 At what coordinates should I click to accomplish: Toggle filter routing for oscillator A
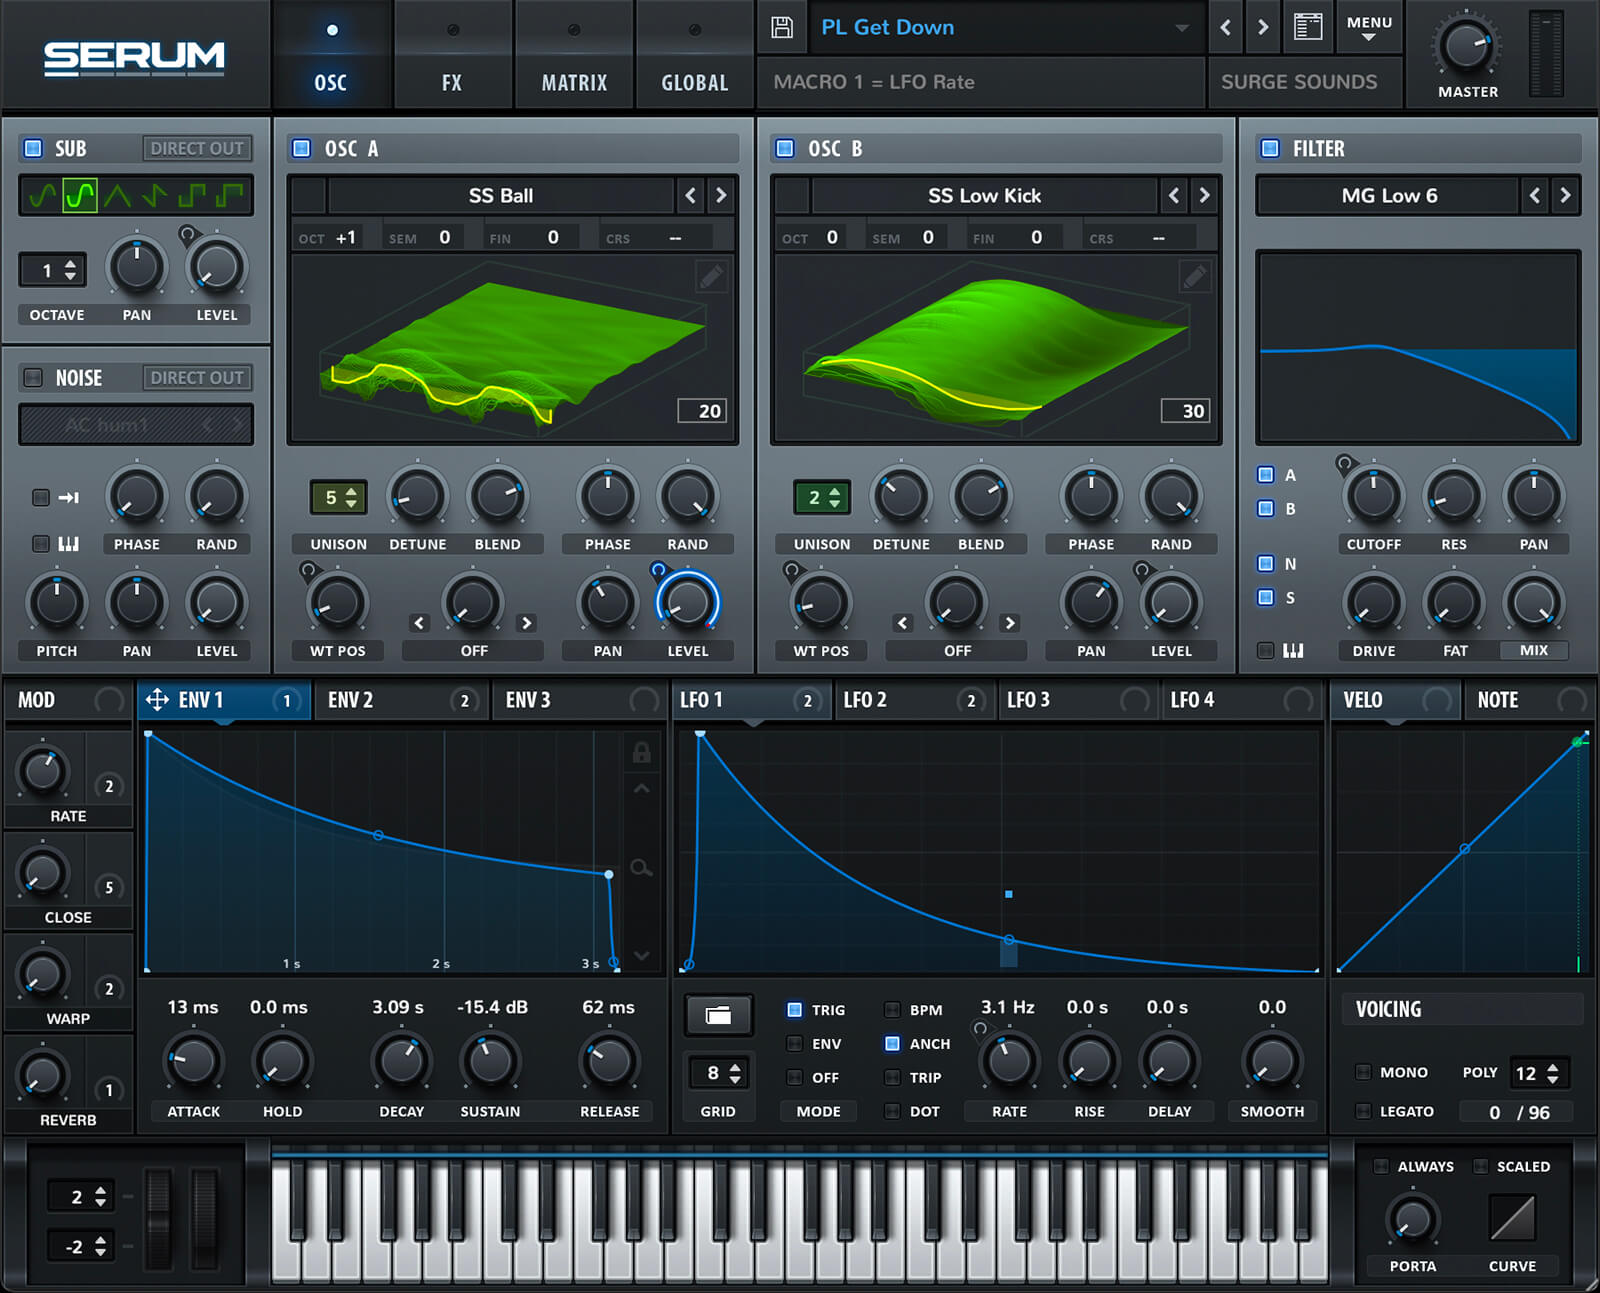point(1266,474)
